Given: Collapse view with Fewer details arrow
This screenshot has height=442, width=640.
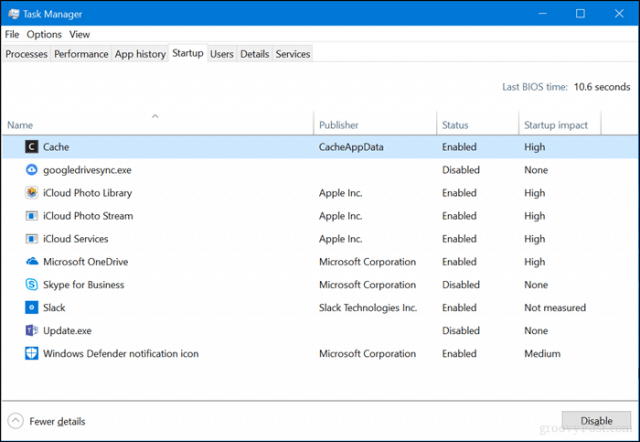Looking at the screenshot, I should [x=16, y=421].
